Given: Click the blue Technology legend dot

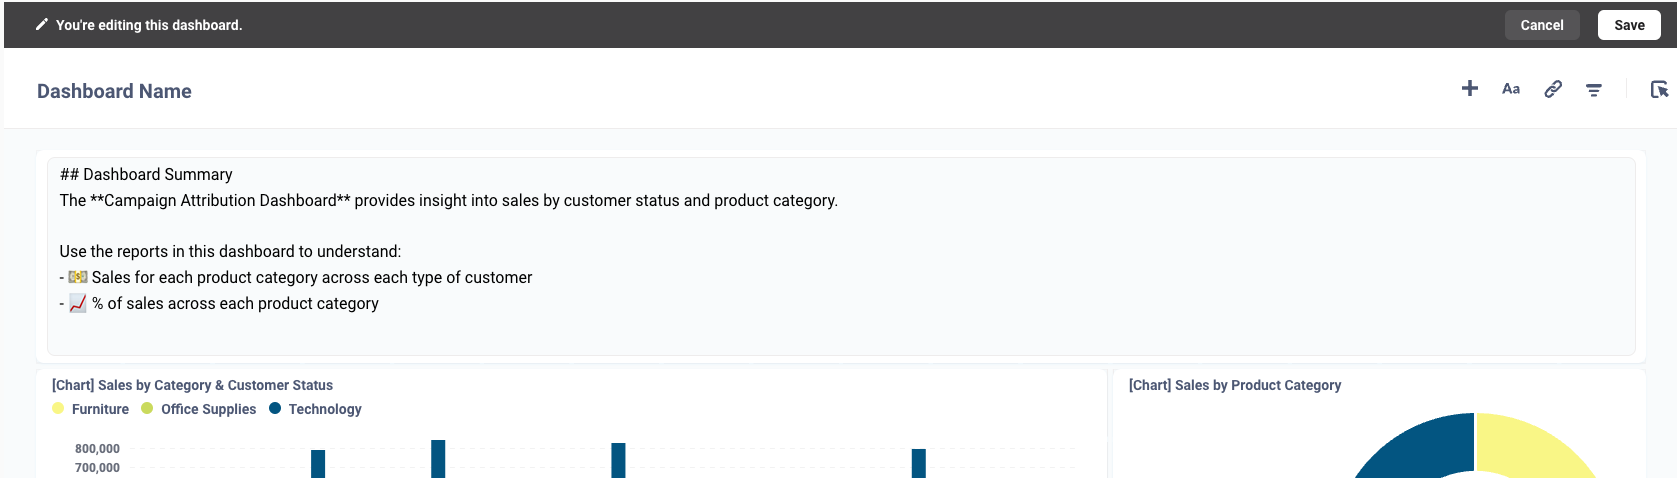Looking at the screenshot, I should tap(275, 408).
